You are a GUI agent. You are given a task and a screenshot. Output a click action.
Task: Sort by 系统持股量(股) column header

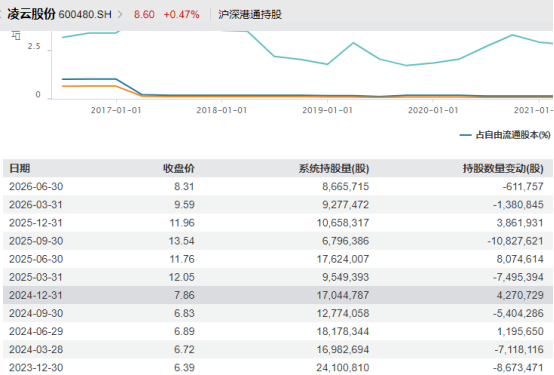coord(334,169)
